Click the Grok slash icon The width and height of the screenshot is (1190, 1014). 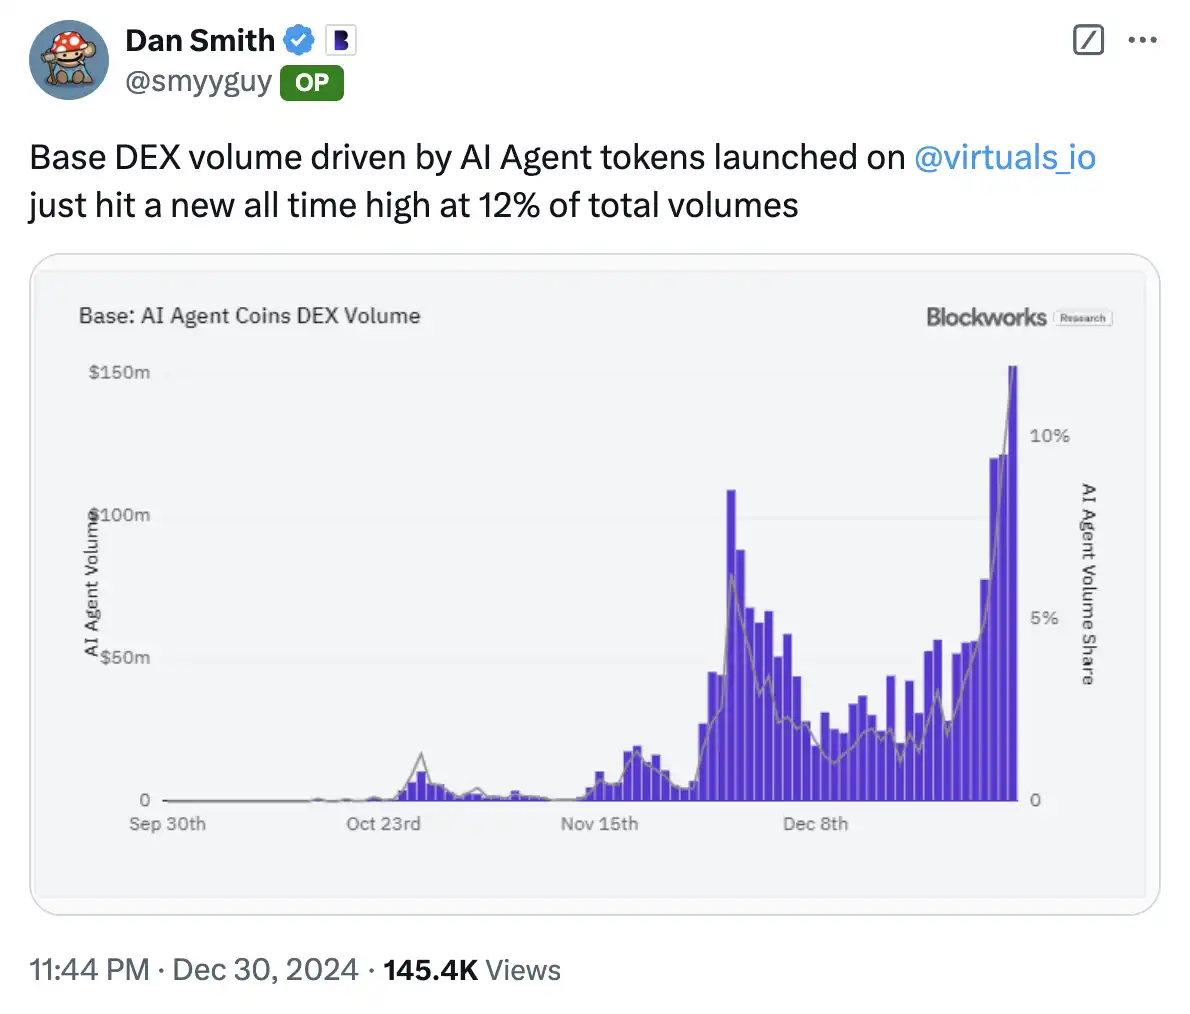[x=1087, y=40]
